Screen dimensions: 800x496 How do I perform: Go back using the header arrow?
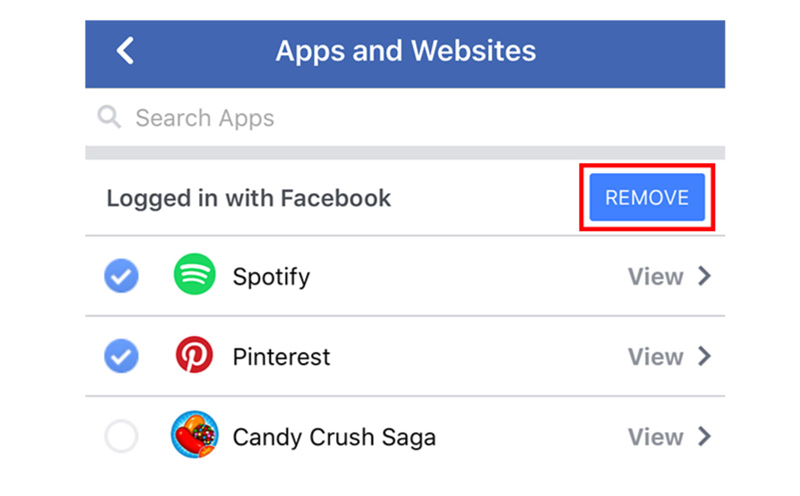coord(125,51)
